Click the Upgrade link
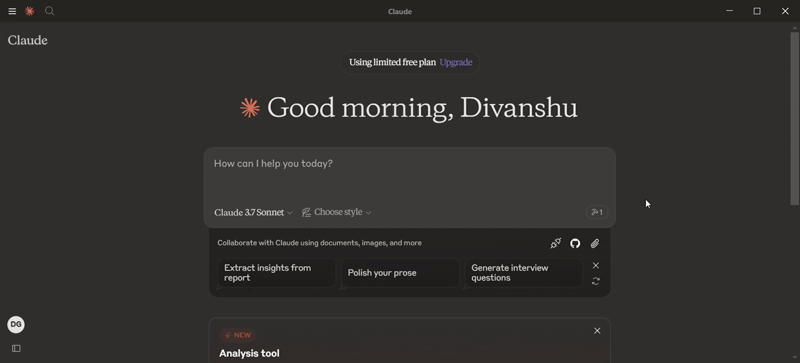The image size is (800, 363). point(456,62)
